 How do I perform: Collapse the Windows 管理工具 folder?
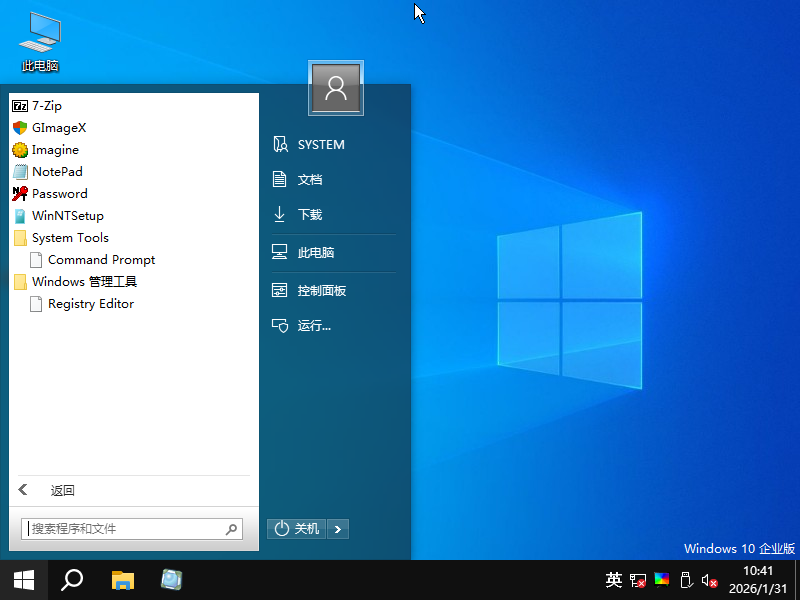[83, 282]
